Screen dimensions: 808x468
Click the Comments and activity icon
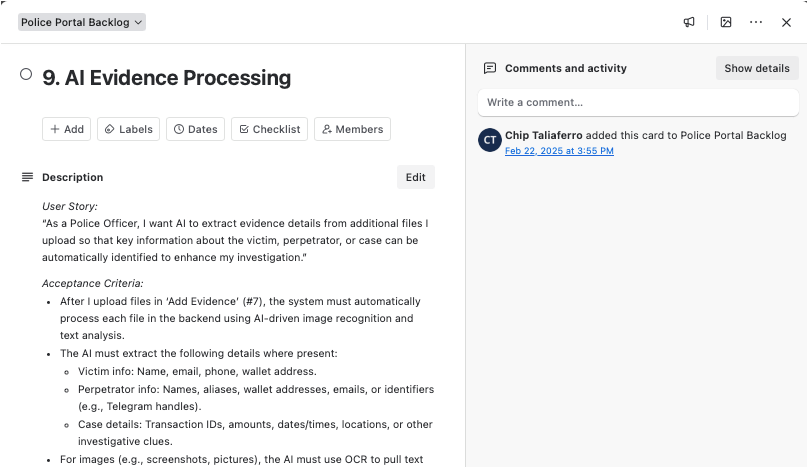(x=490, y=68)
